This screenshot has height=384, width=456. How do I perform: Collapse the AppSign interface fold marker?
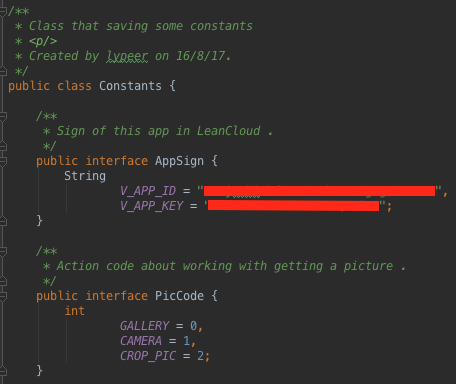pyautogui.click(x=3, y=161)
